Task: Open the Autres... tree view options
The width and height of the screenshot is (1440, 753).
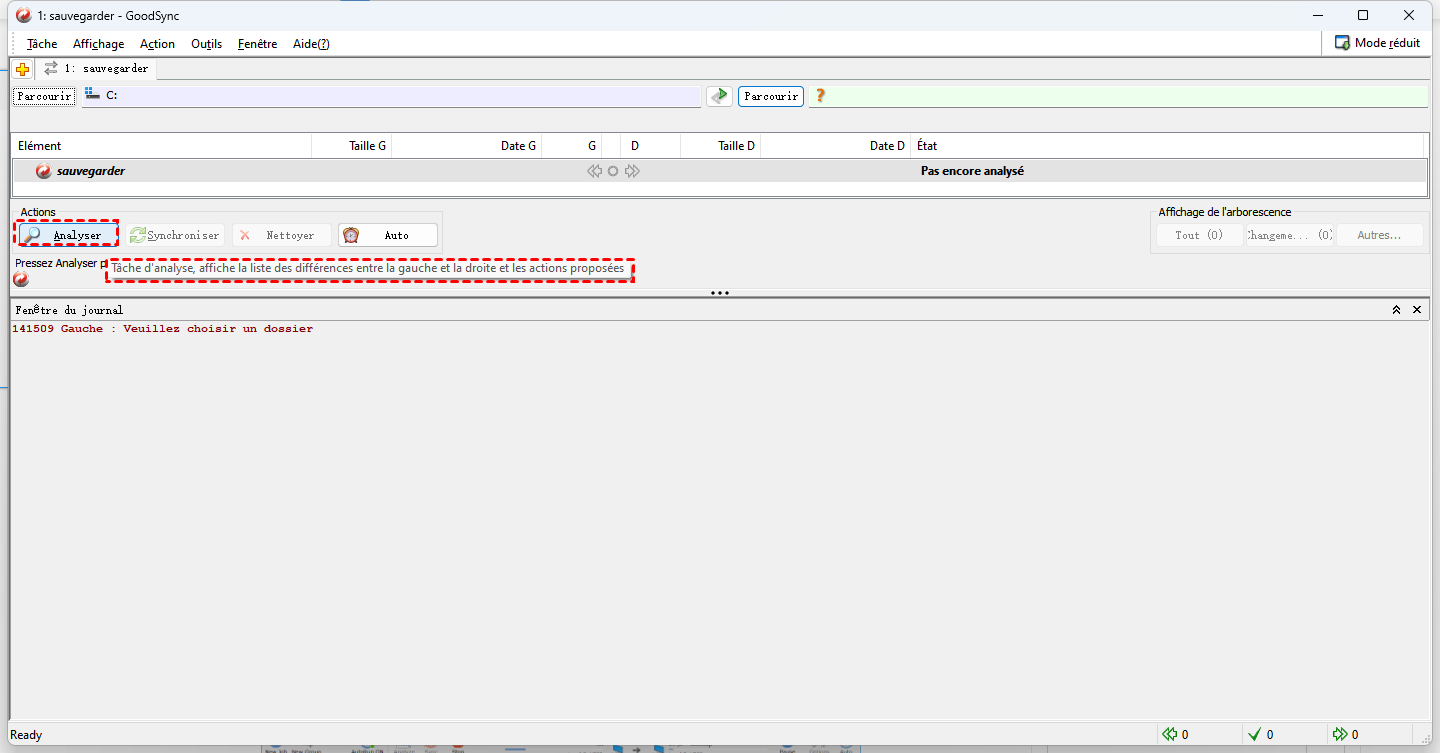Action: pyautogui.click(x=1379, y=235)
